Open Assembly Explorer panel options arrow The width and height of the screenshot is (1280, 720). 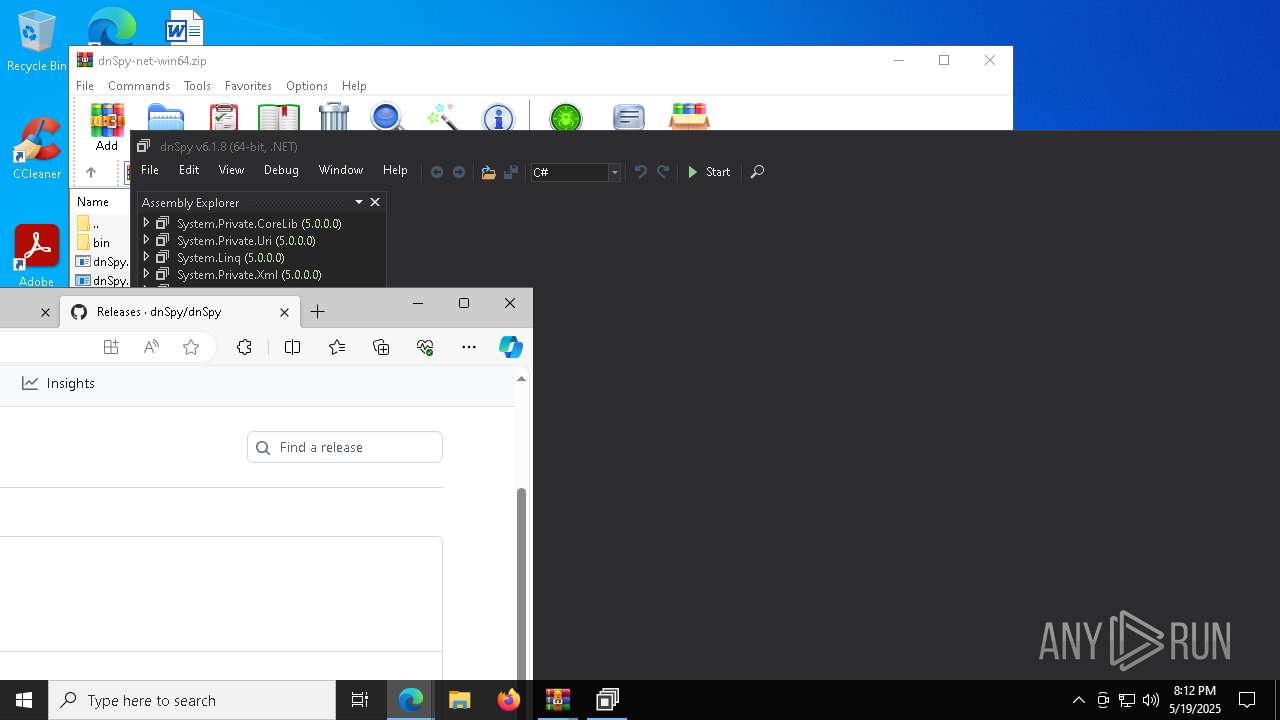click(359, 202)
